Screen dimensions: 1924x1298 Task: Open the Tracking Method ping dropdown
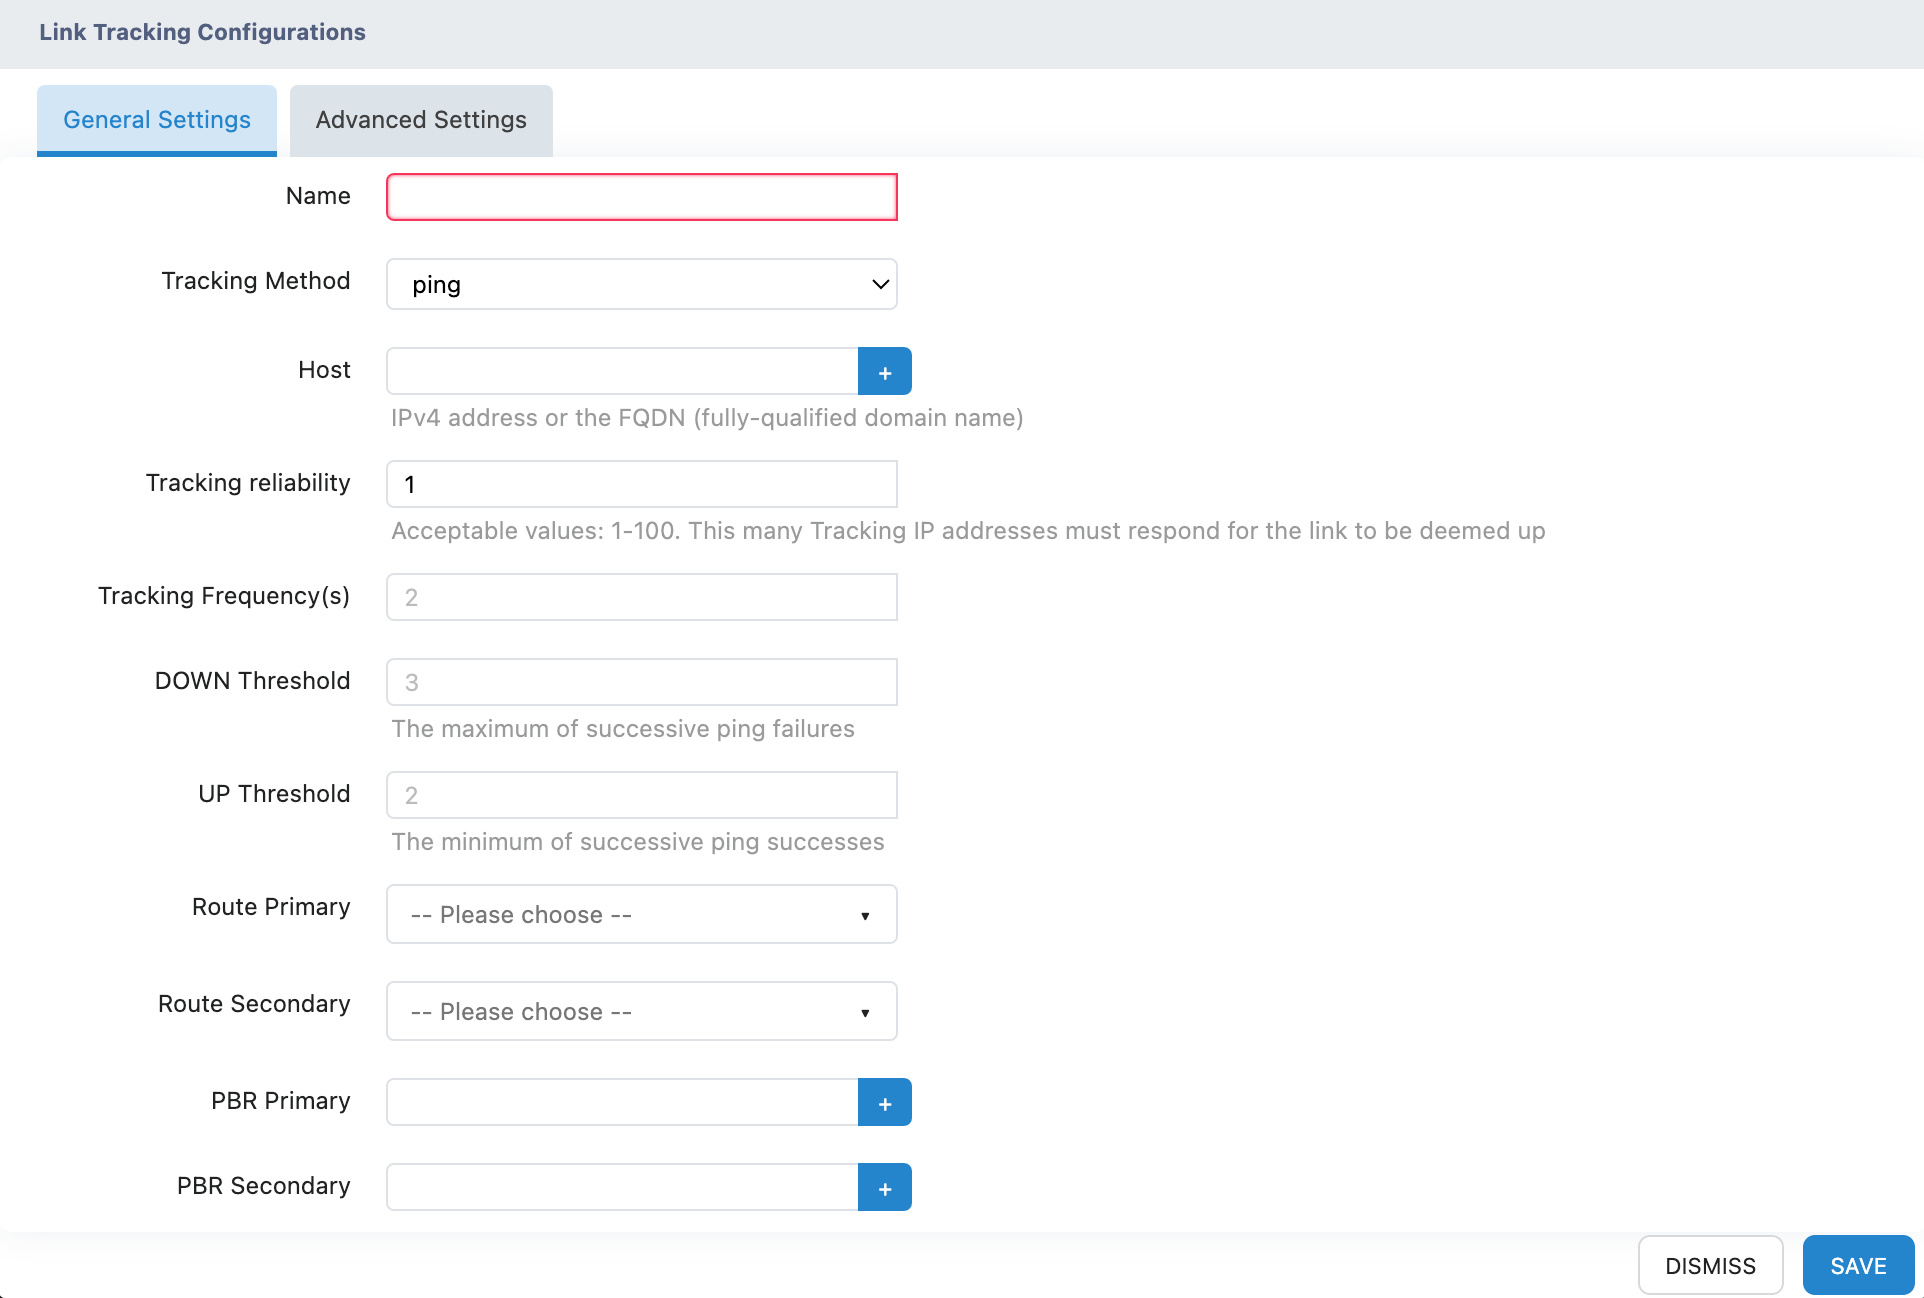click(641, 285)
